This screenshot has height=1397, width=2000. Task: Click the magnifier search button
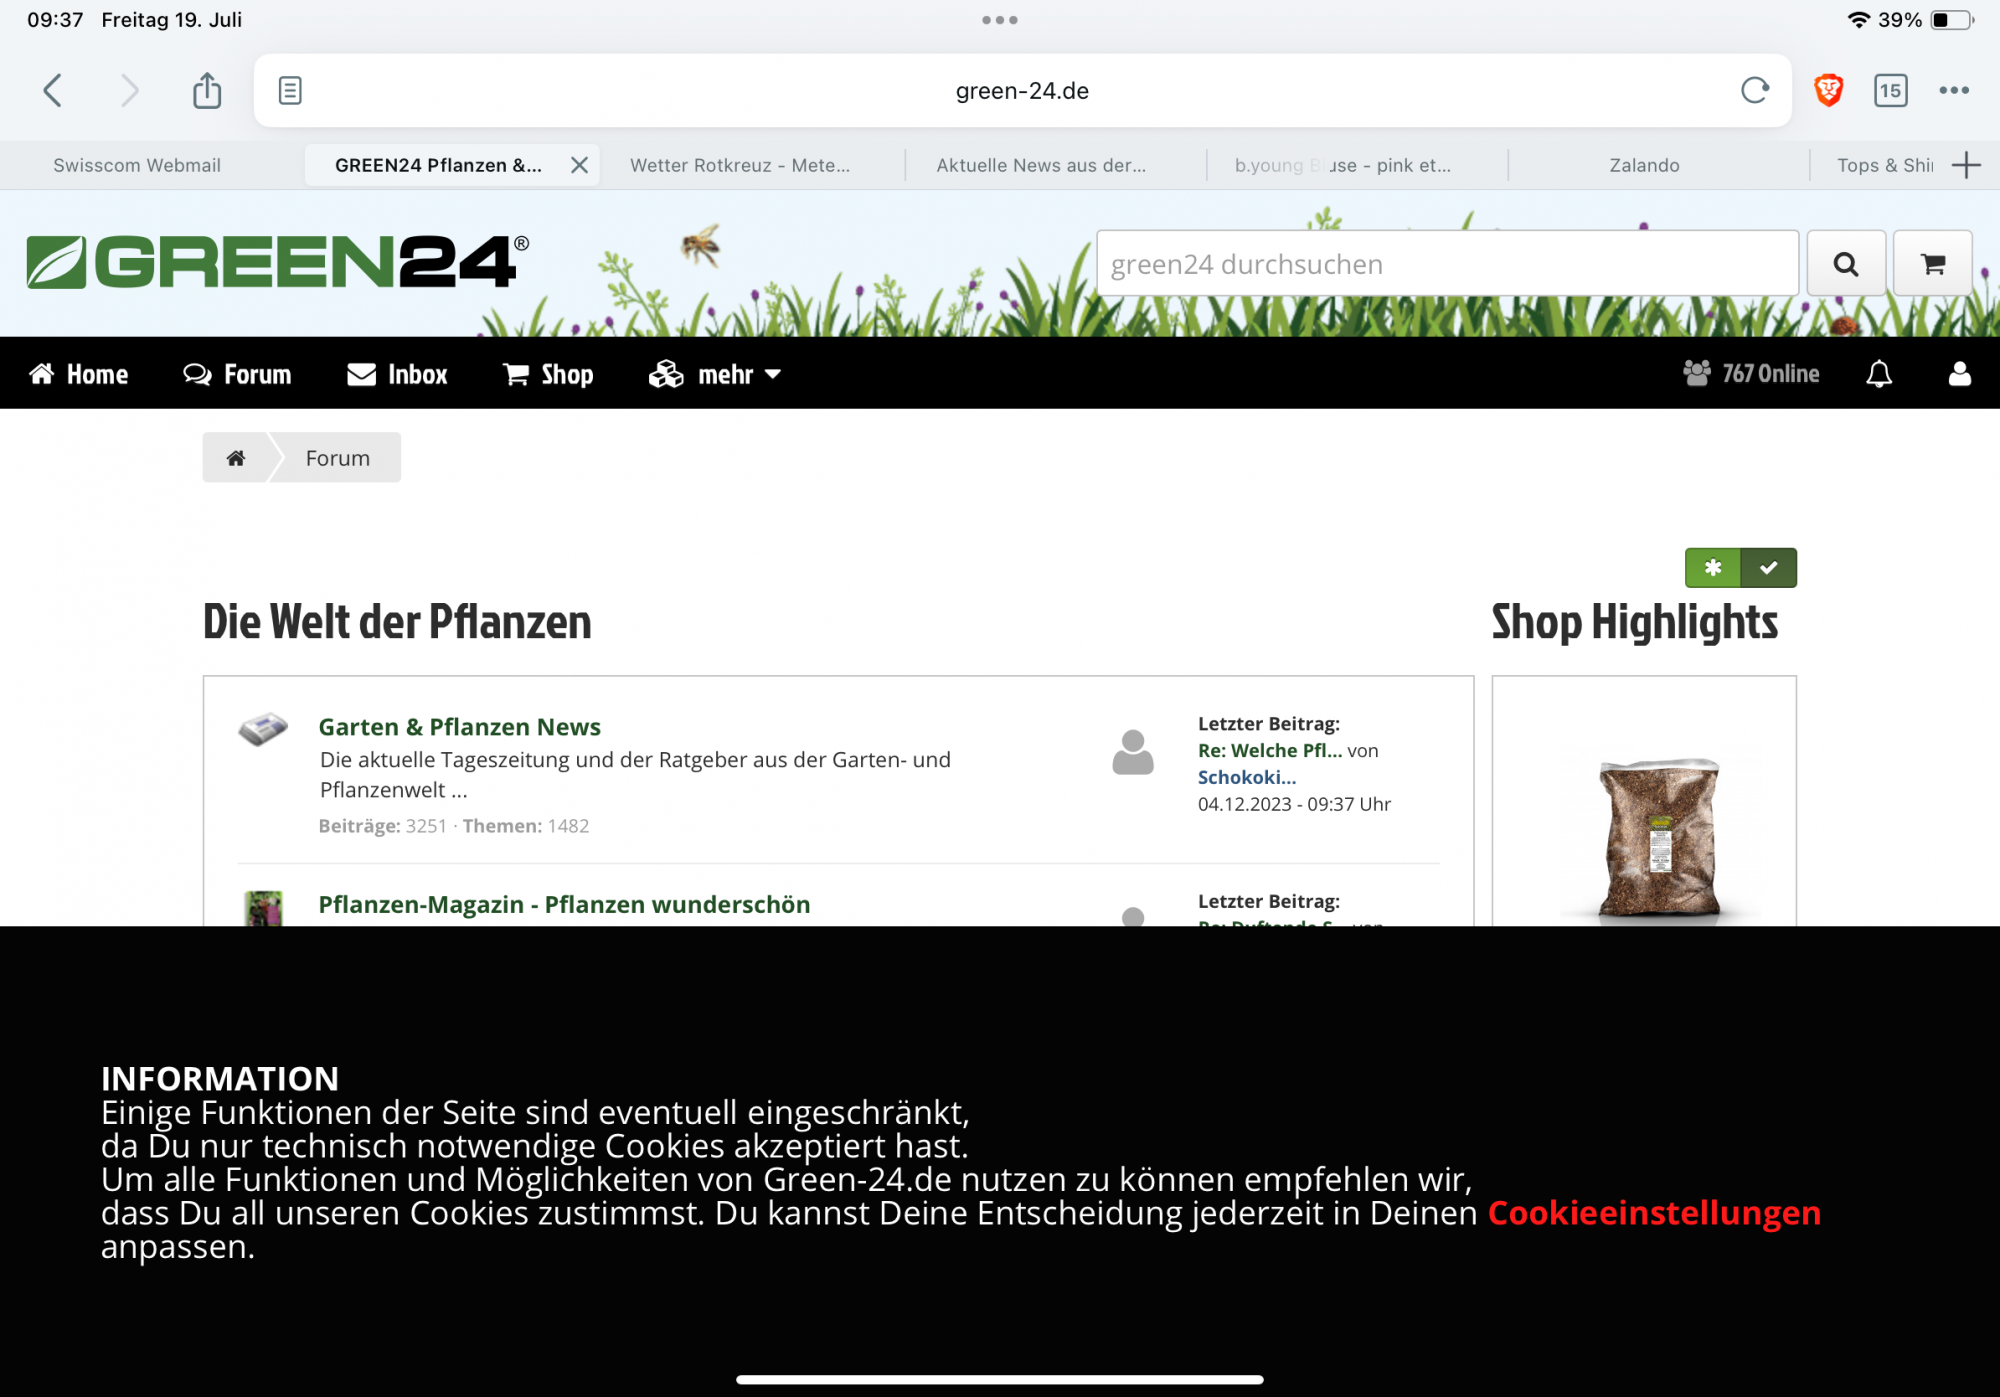point(1846,264)
